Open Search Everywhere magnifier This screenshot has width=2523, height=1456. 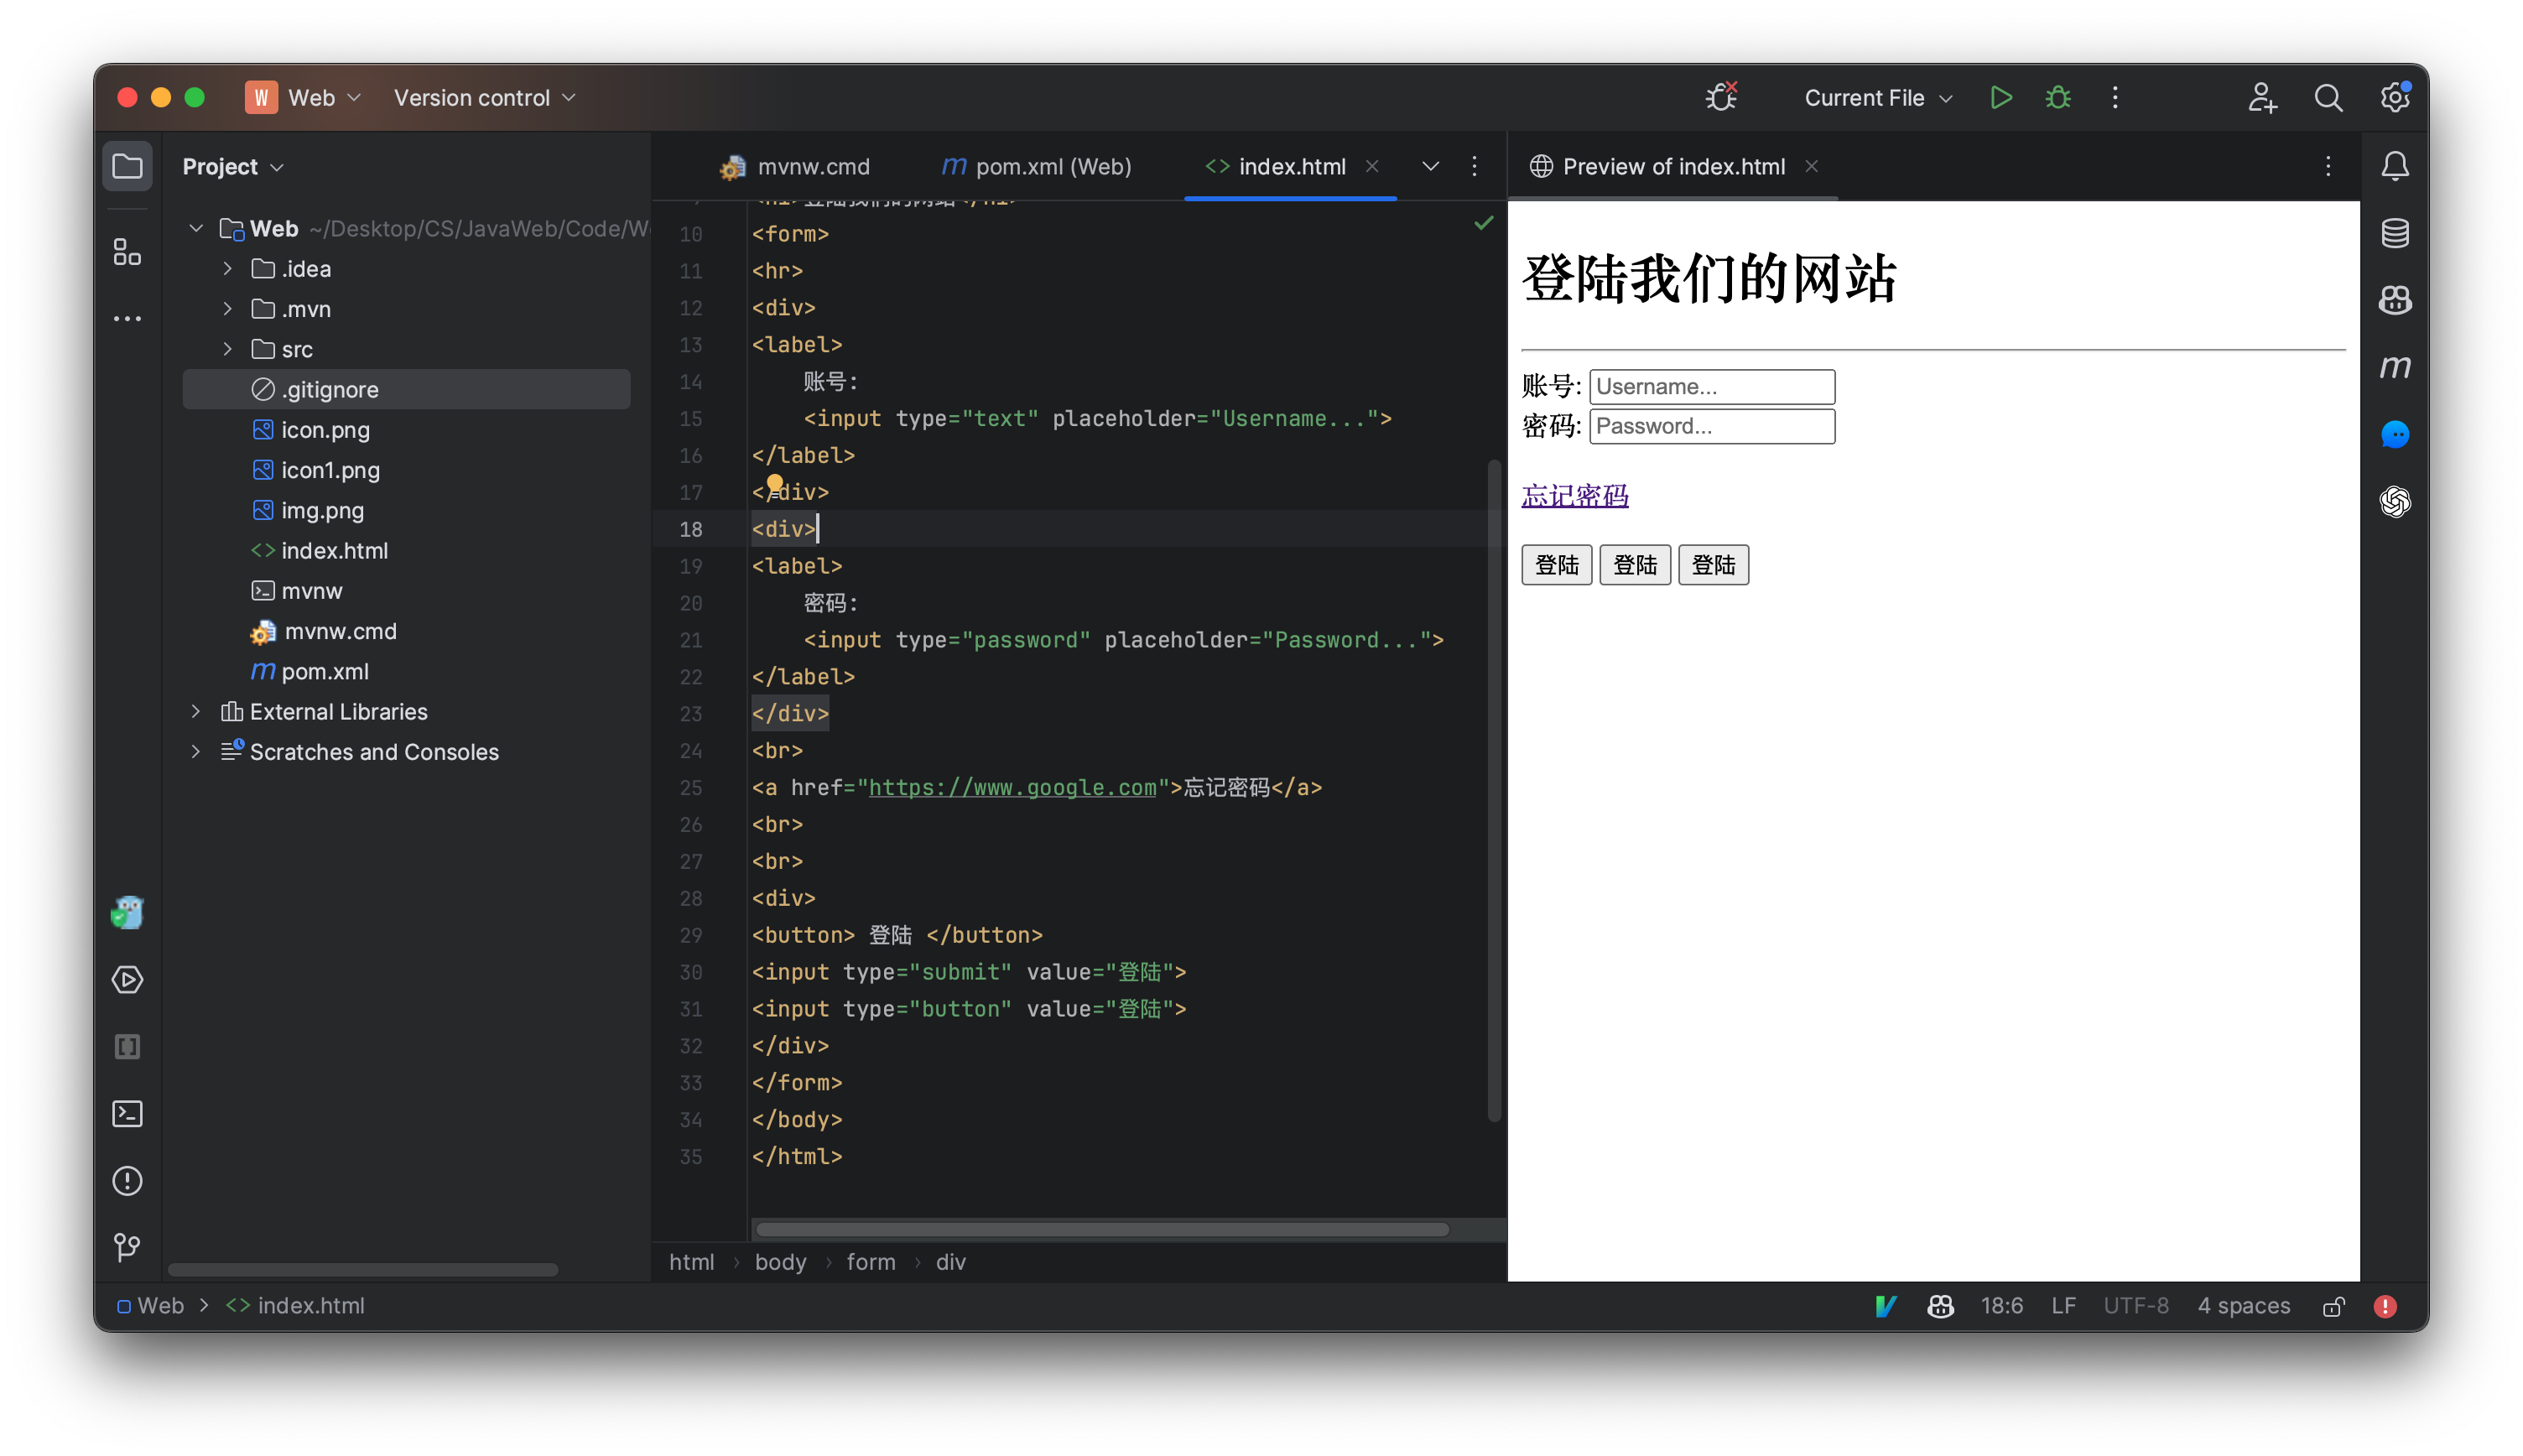(x=2328, y=97)
